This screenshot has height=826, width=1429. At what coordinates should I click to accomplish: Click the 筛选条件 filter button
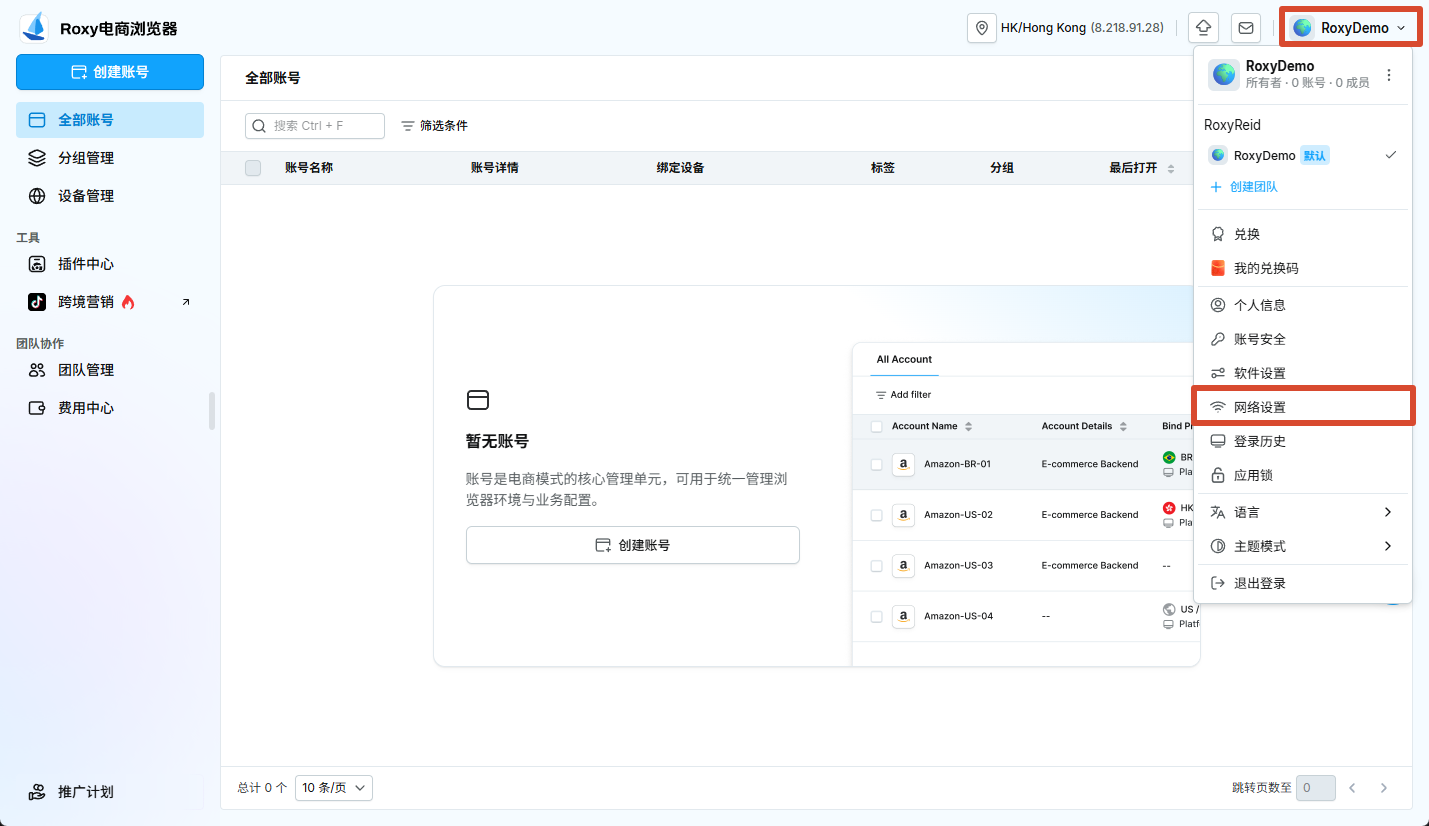pos(434,126)
